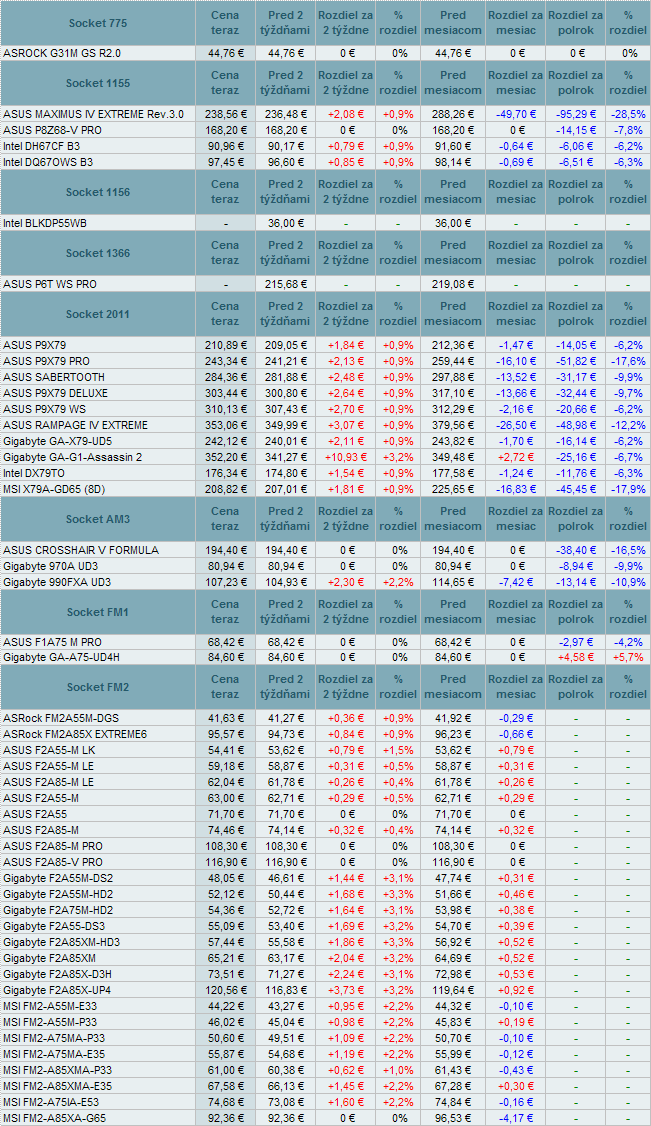Select the ASUS F1A75 M PRO name
Screen dimensions: 651x1126
52,642
